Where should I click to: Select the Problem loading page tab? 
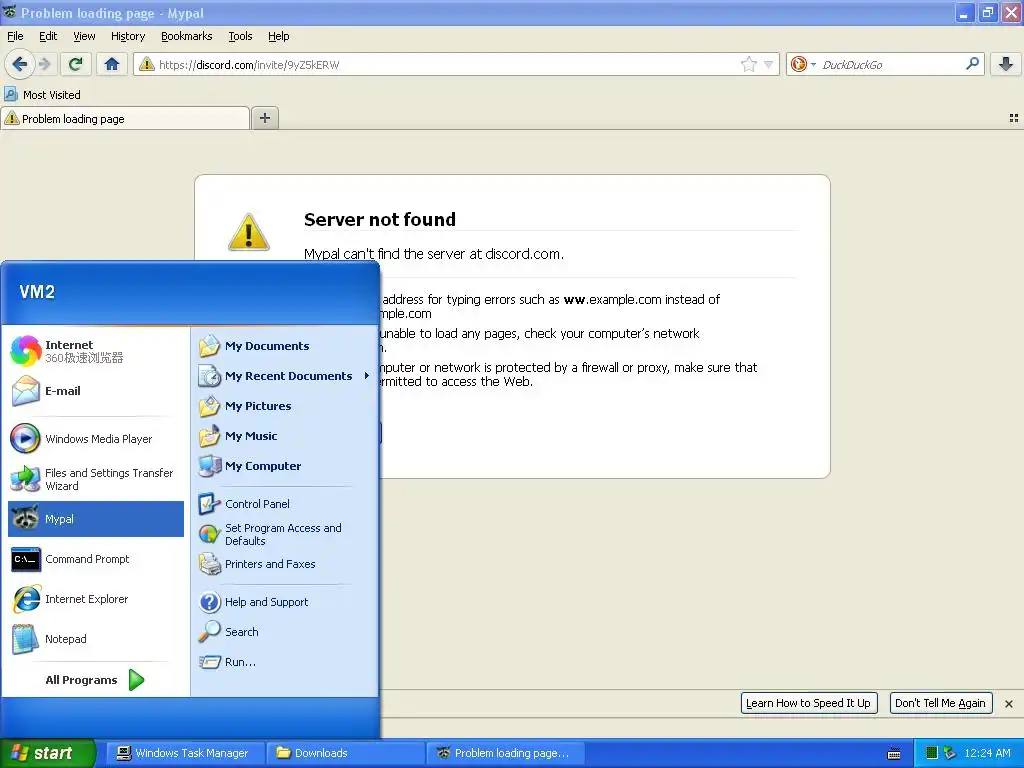125,118
